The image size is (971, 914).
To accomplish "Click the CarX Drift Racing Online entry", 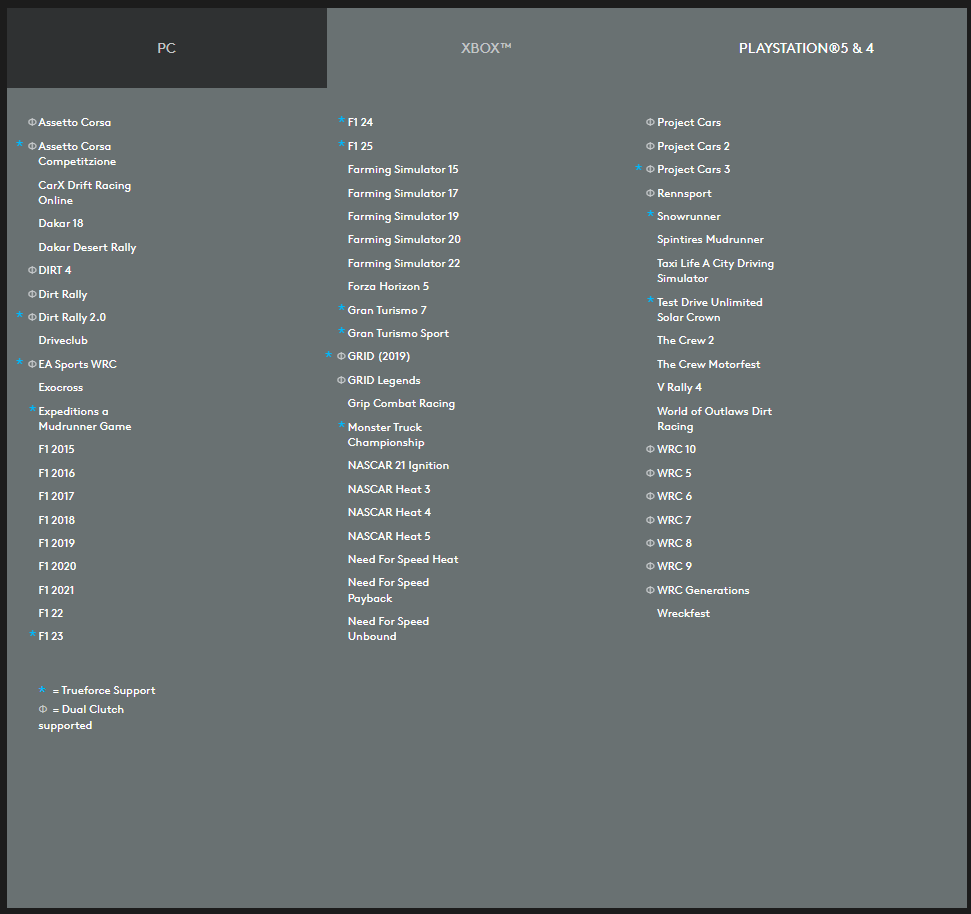I will coord(84,192).
